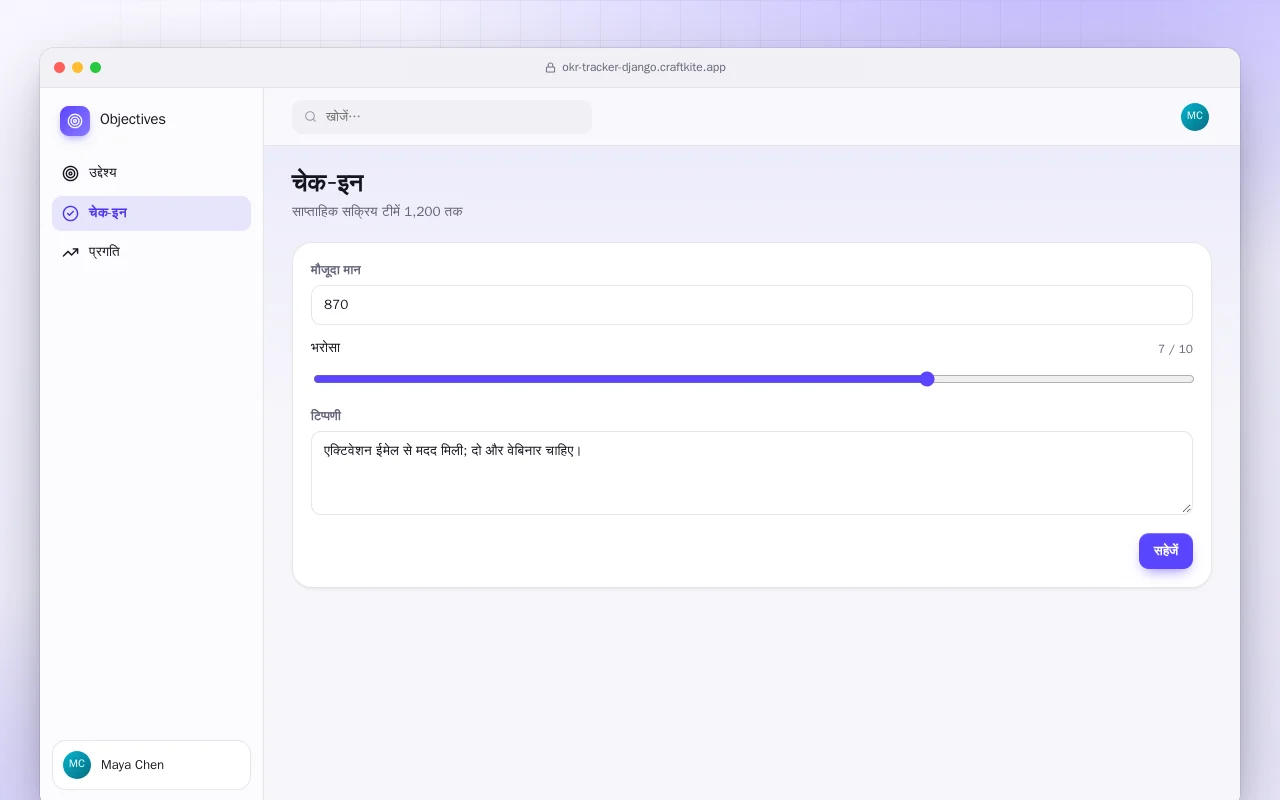Click the target icon beside उद्देश्य
Image resolution: width=1280 pixels, height=800 pixels.
pos(70,173)
